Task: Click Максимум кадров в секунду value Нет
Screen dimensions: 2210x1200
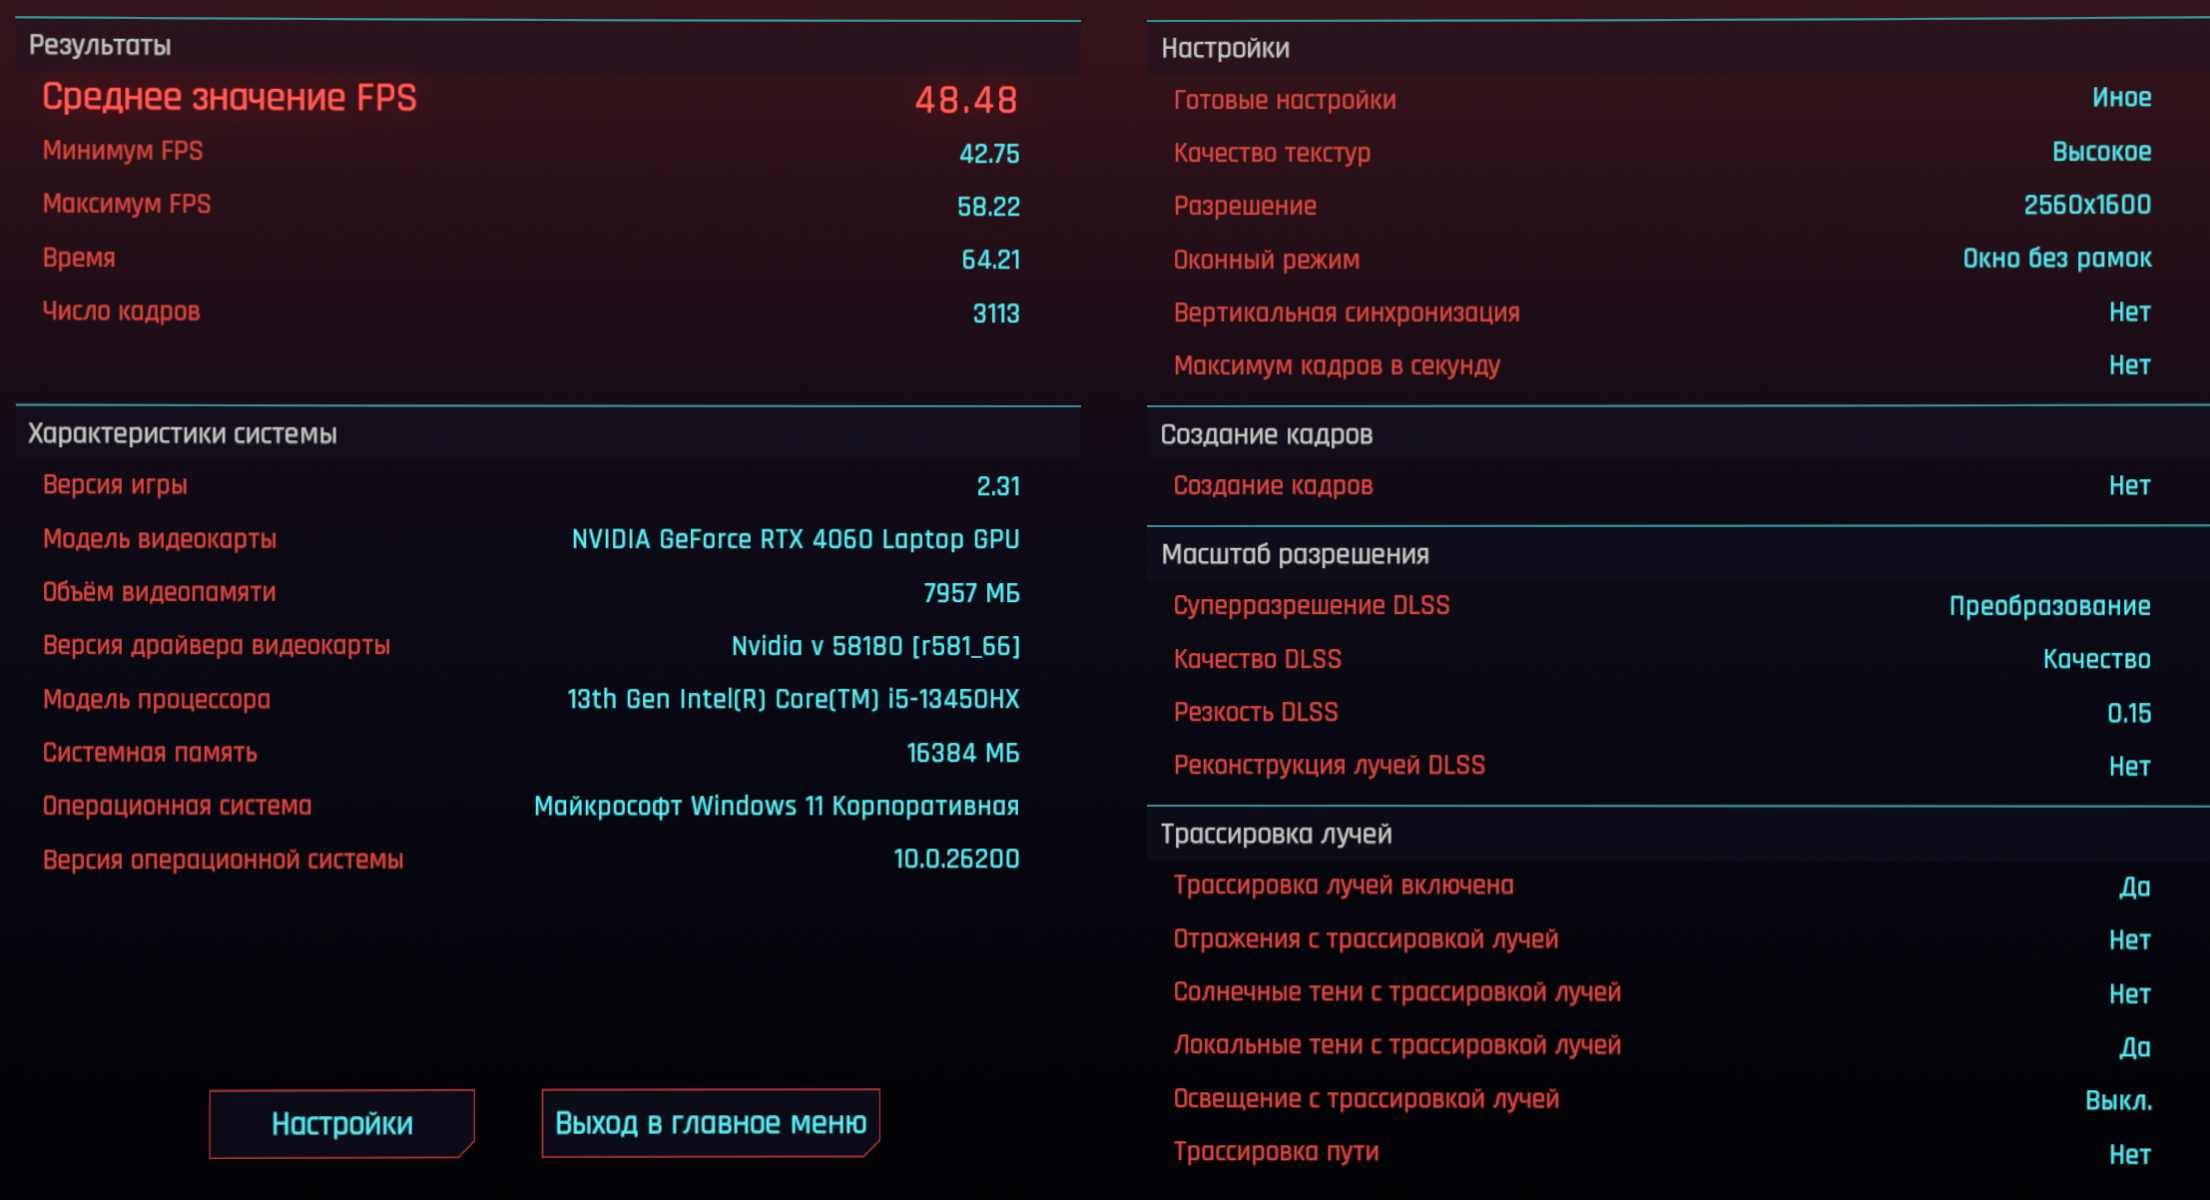Action: click(x=2129, y=365)
